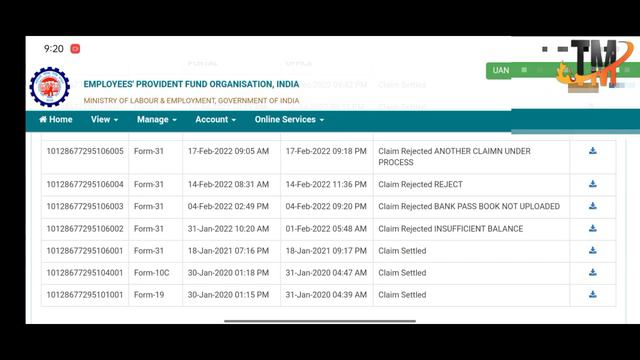This screenshot has height=360, width=640.
Task: Click date '30-Jan-2020 01:18 PM'
Action: [228, 273]
